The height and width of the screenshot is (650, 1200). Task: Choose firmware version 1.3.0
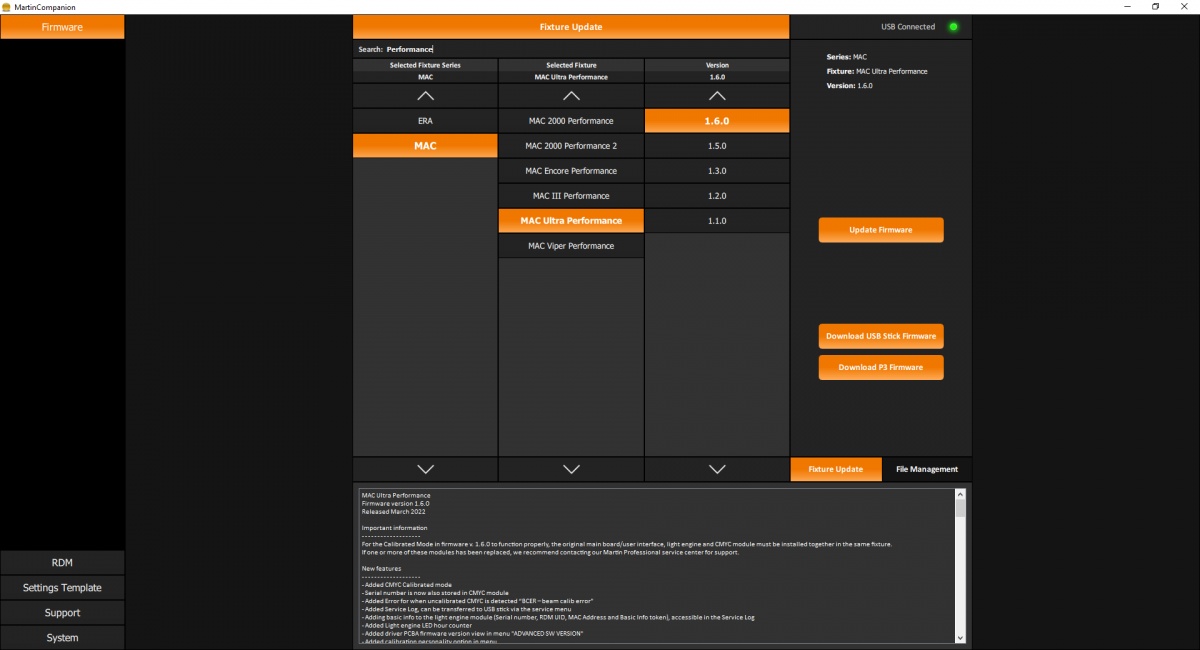717,171
